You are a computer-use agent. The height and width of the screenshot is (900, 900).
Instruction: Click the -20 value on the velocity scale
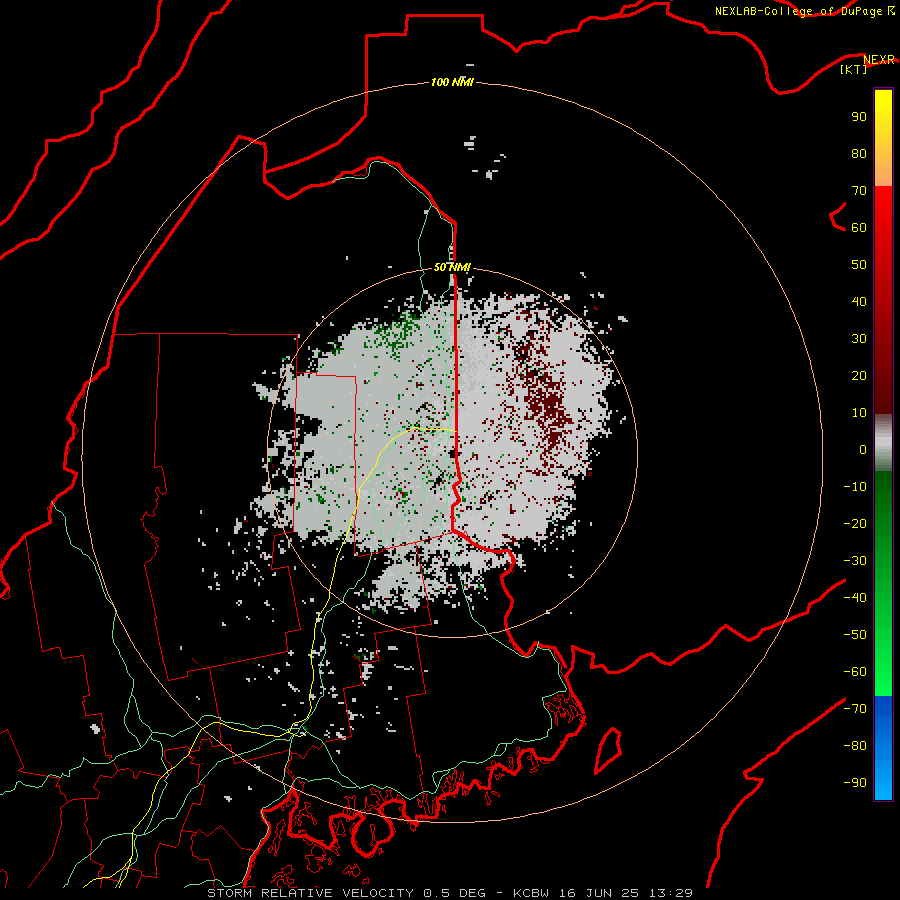[855, 524]
